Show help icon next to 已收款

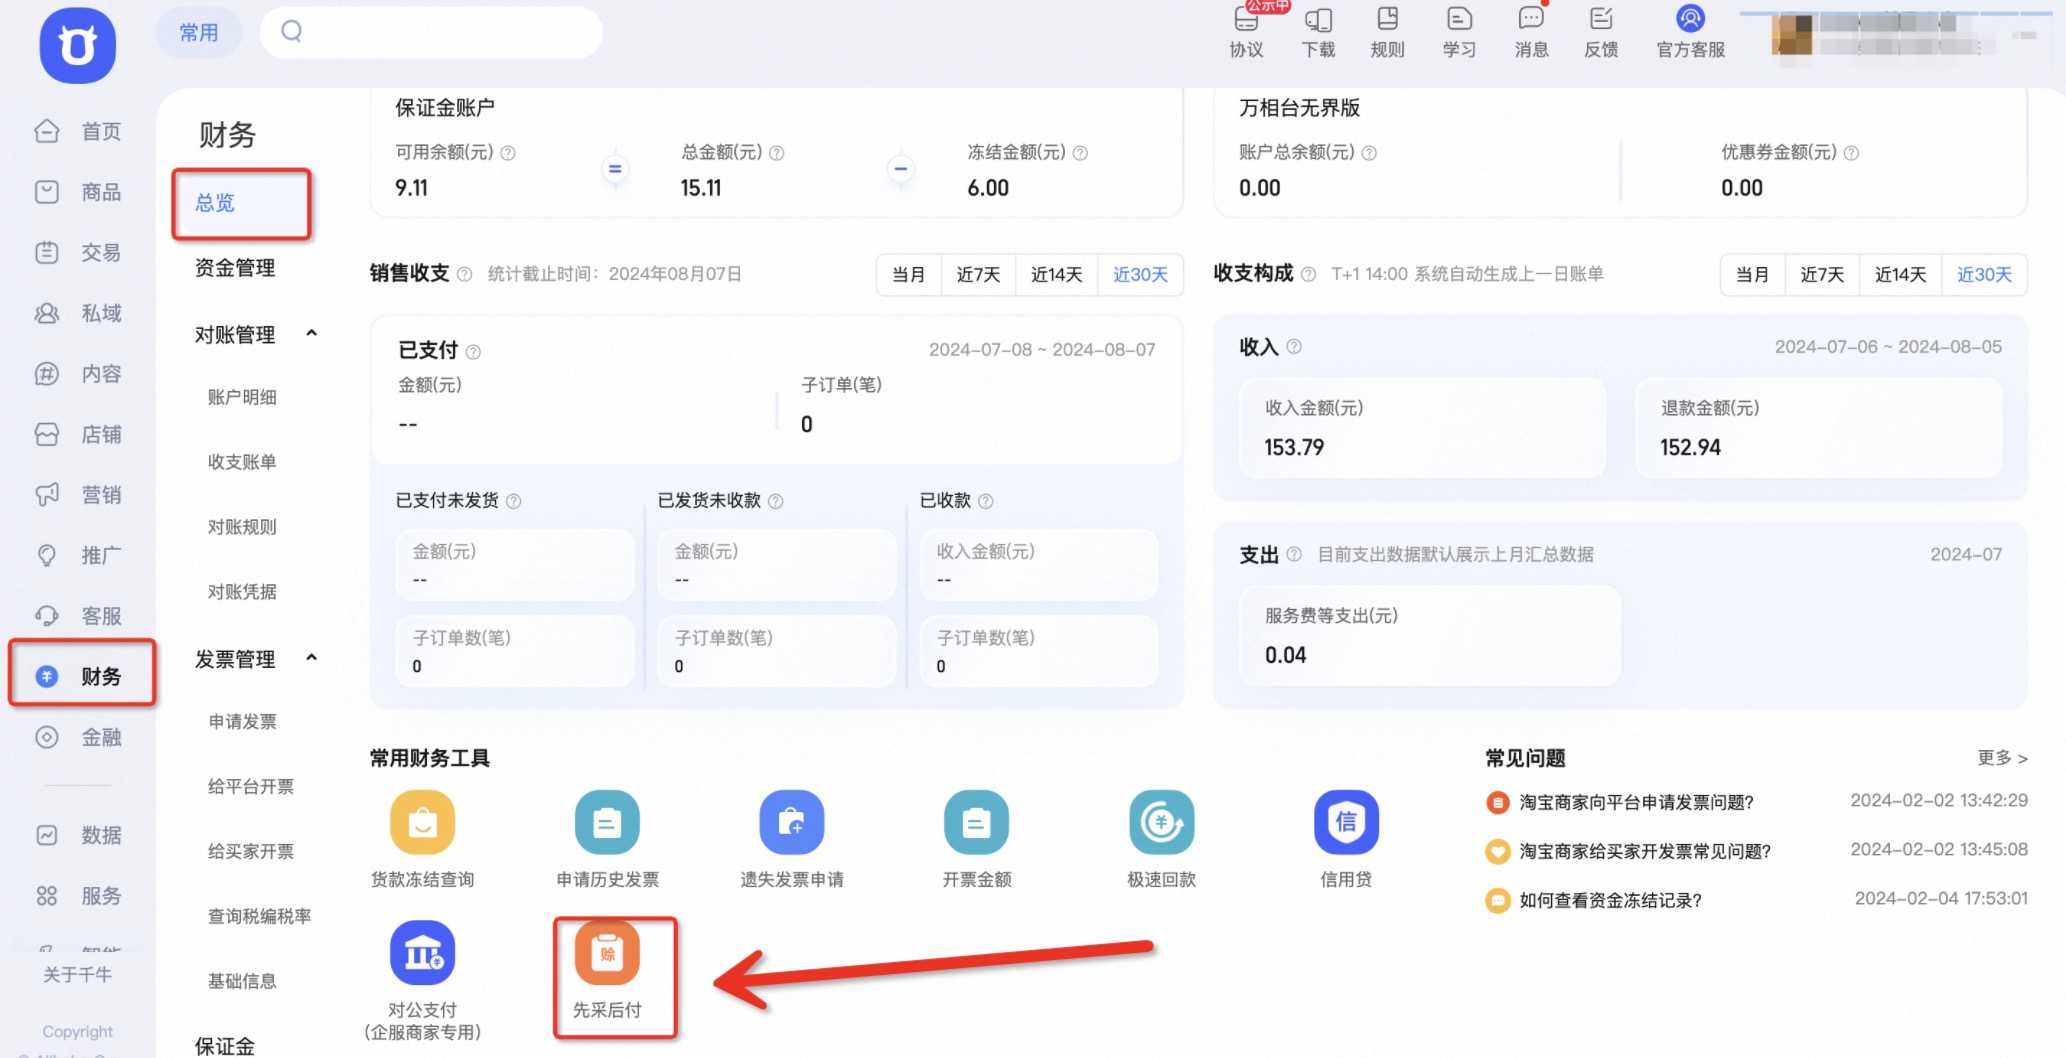(985, 501)
